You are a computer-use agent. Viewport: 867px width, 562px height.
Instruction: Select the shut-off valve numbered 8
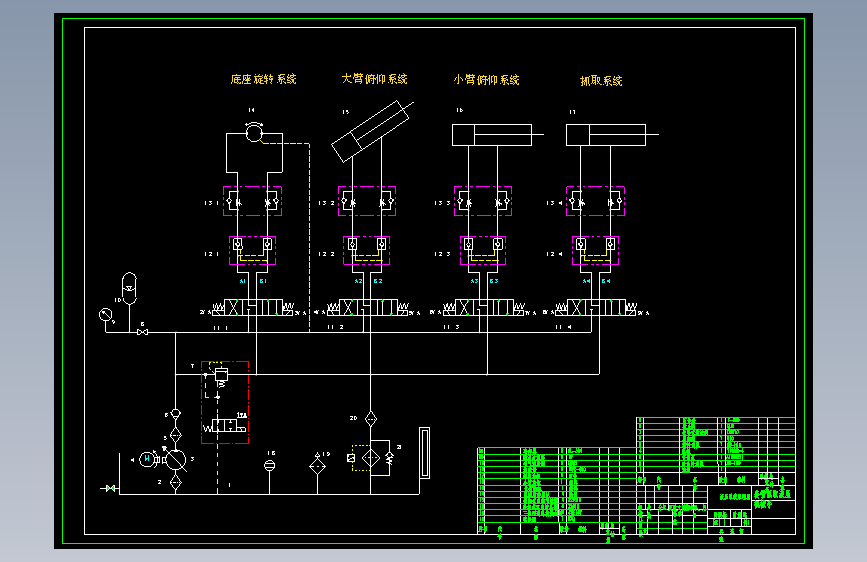[142, 332]
